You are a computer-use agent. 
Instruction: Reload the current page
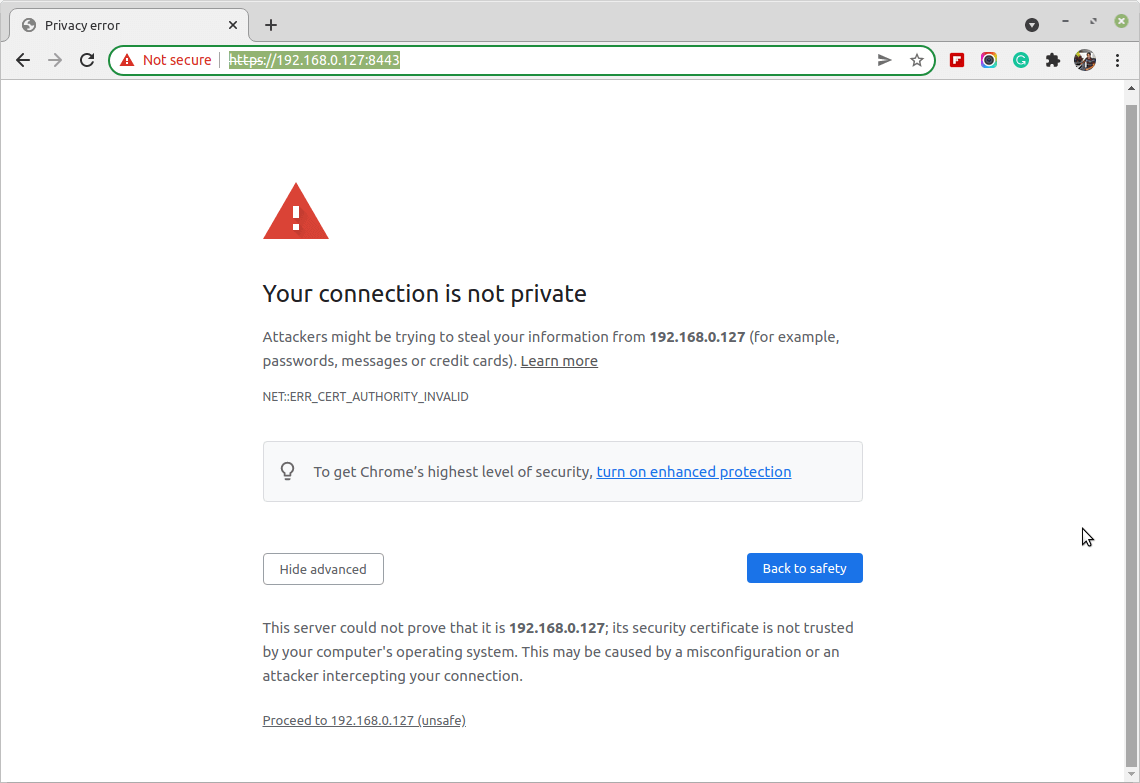(87, 60)
